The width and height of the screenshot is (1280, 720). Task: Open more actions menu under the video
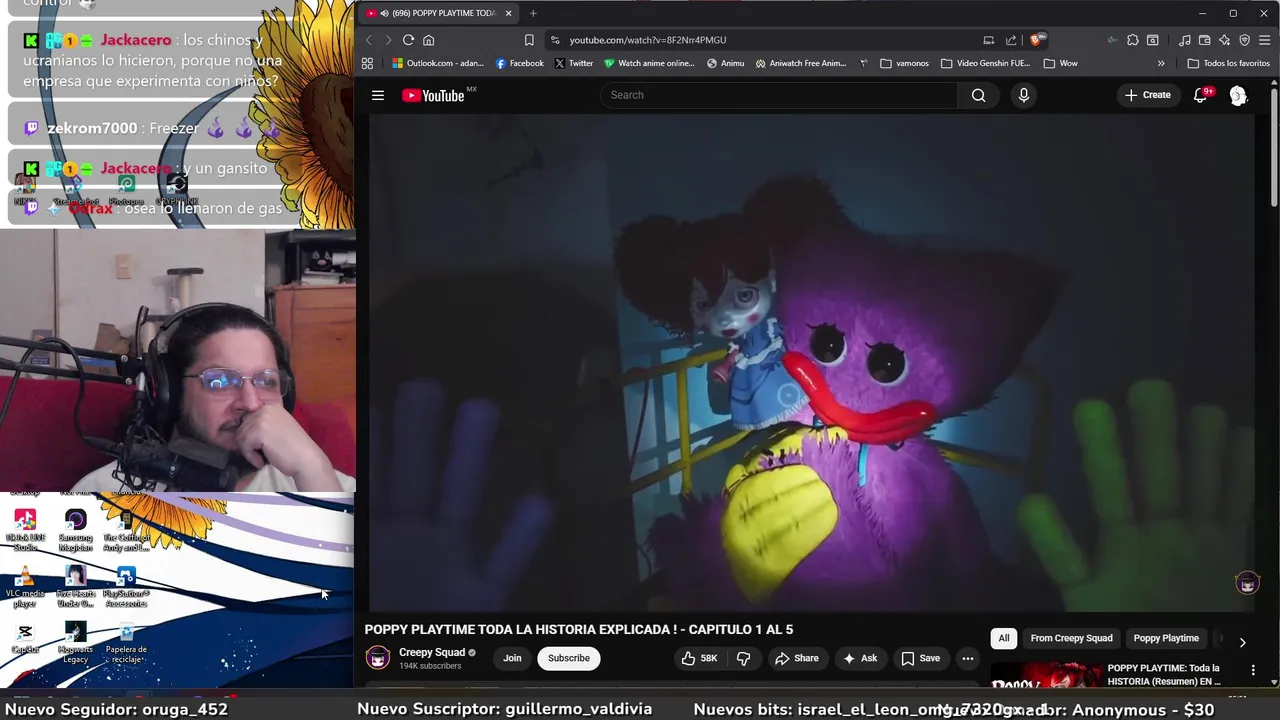(967, 658)
